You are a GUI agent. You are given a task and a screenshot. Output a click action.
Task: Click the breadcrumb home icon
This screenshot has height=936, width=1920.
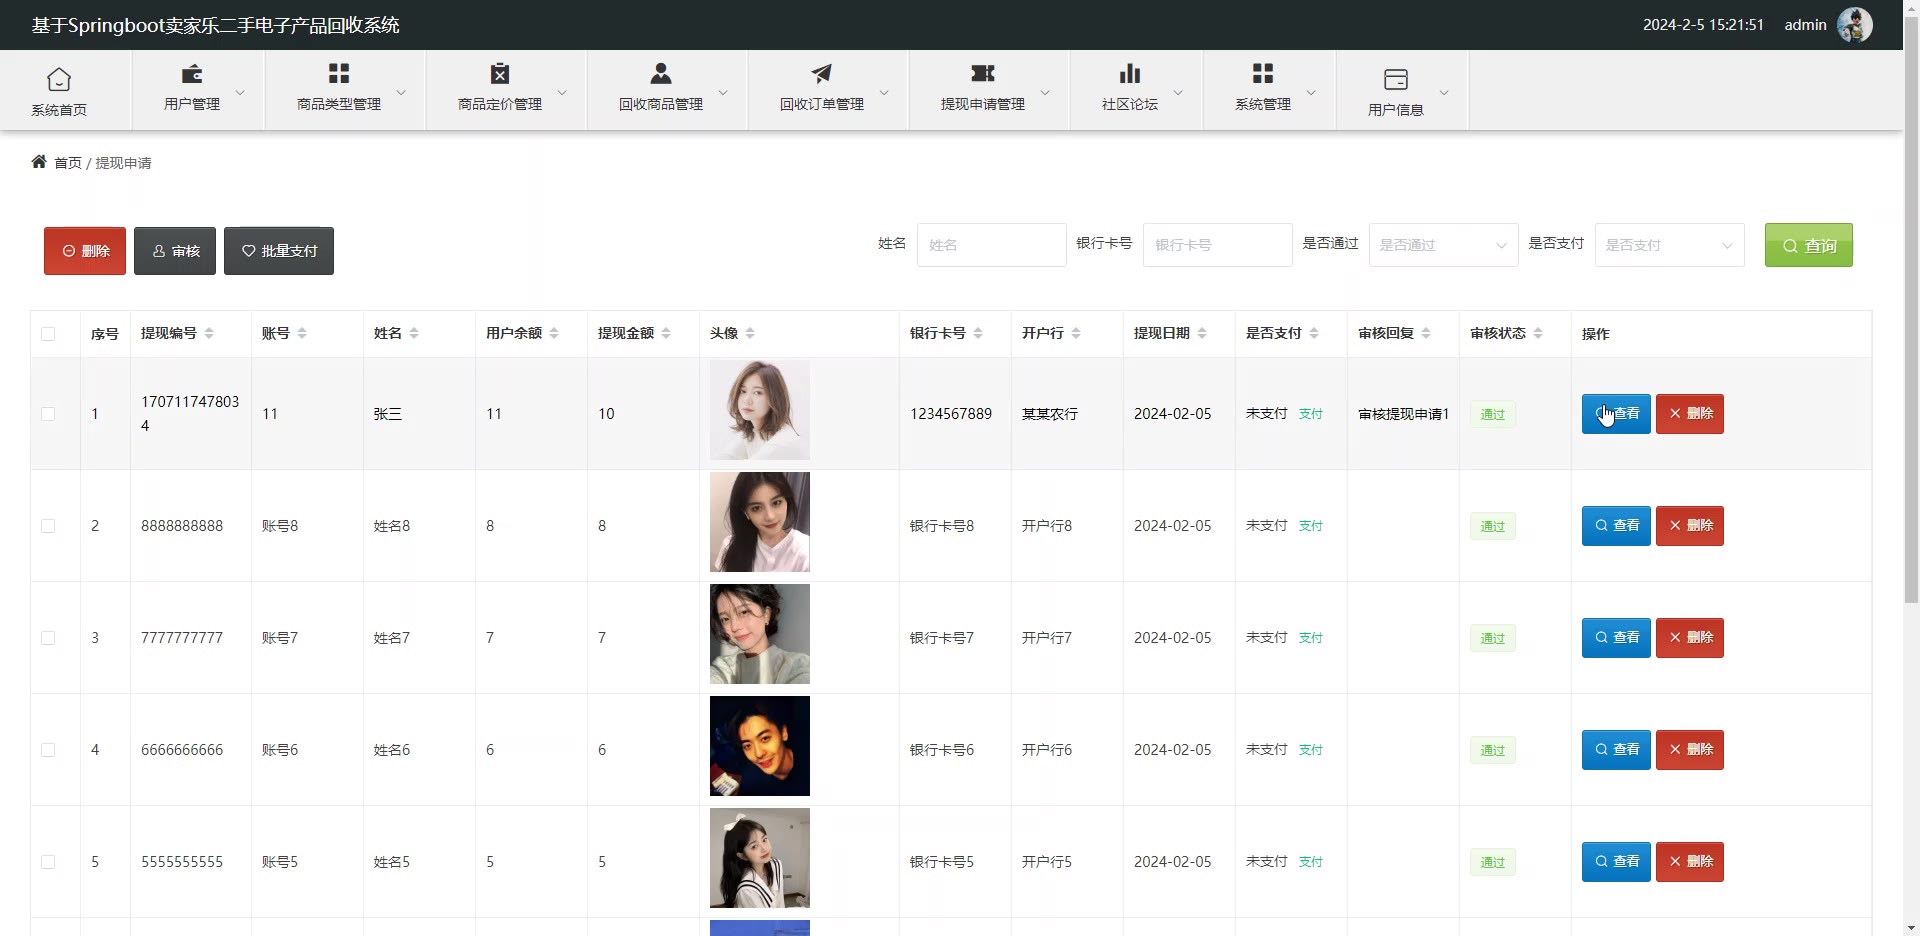pos(39,161)
